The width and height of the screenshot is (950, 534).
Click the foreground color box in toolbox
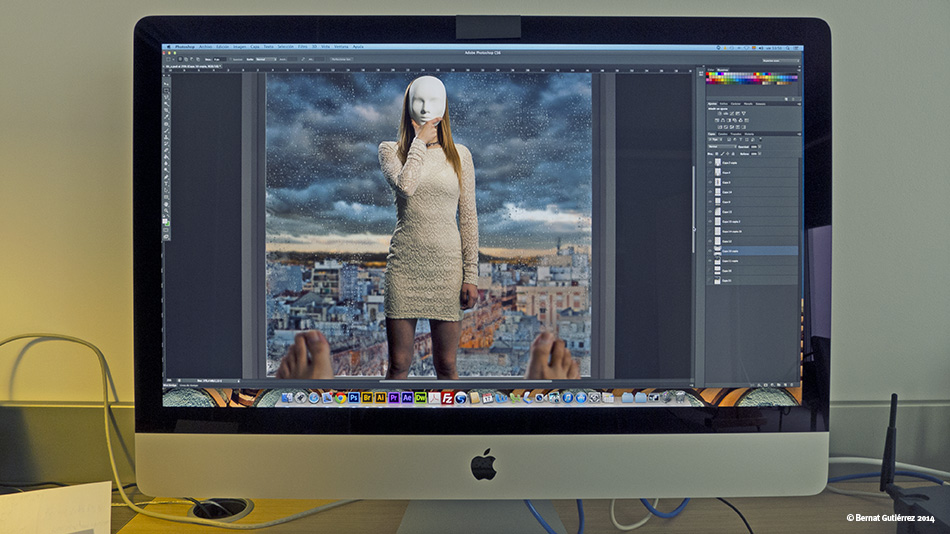pyautogui.click(x=164, y=221)
